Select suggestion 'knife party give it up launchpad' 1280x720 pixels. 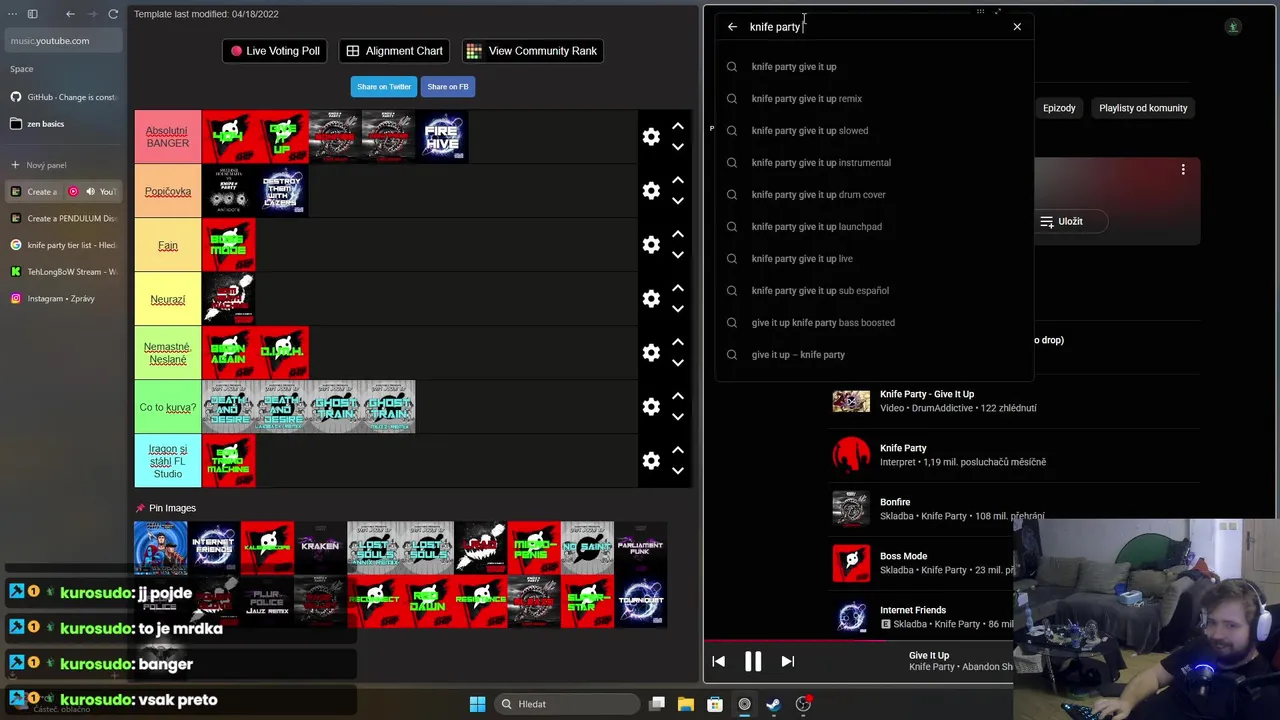pos(874,227)
